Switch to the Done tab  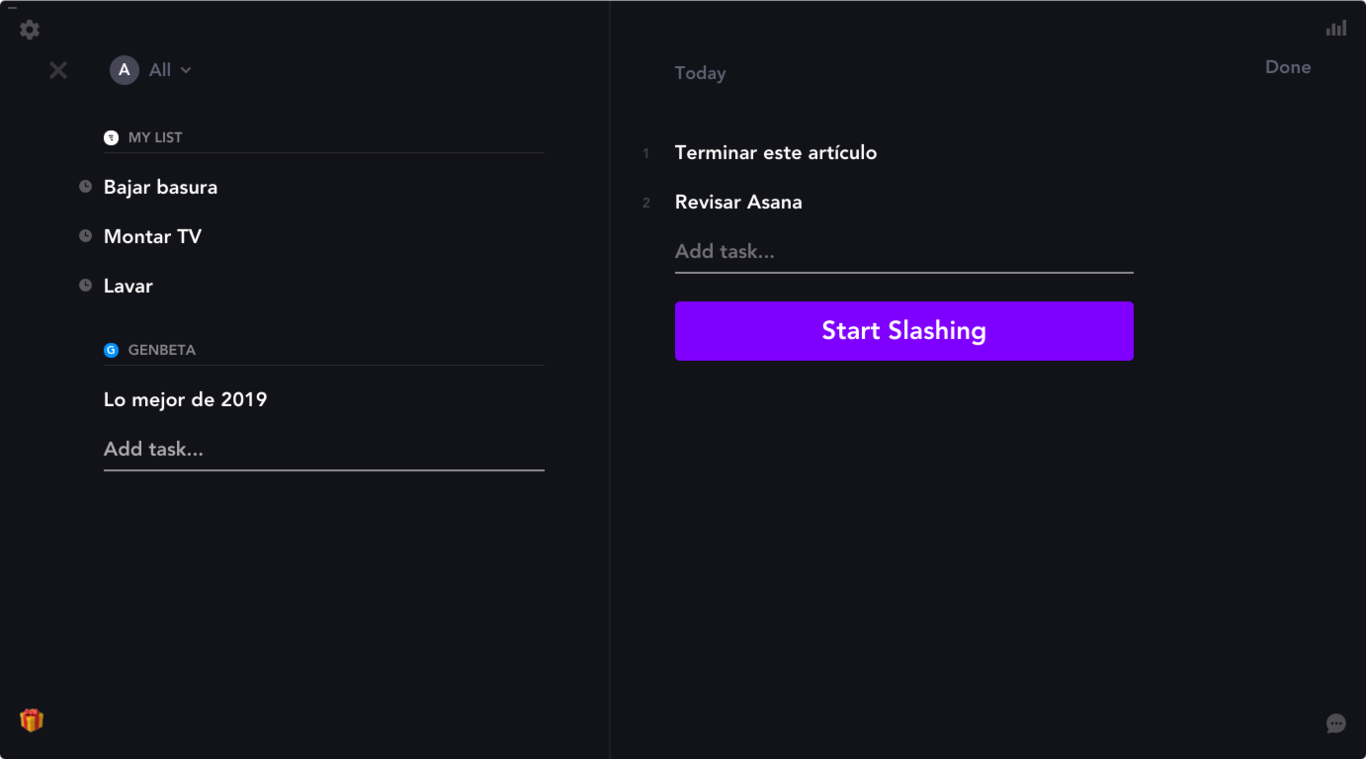[x=1287, y=68]
